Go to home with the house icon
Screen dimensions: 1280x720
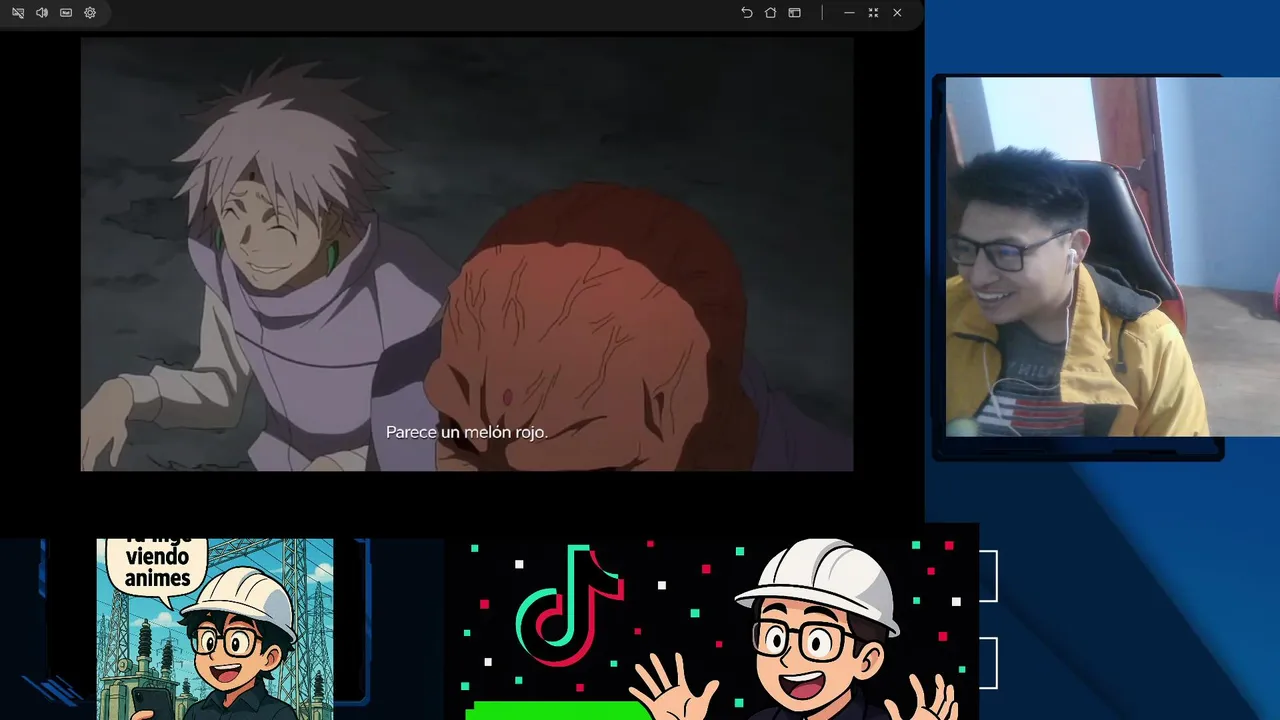point(770,13)
